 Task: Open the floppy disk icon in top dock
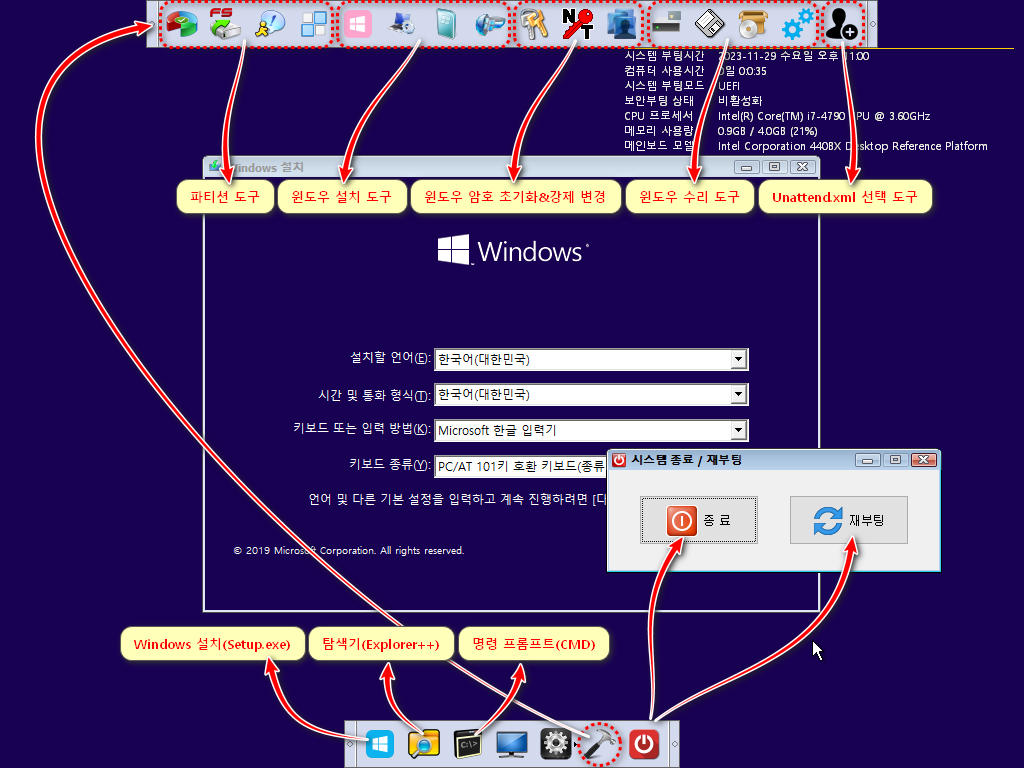coord(710,24)
